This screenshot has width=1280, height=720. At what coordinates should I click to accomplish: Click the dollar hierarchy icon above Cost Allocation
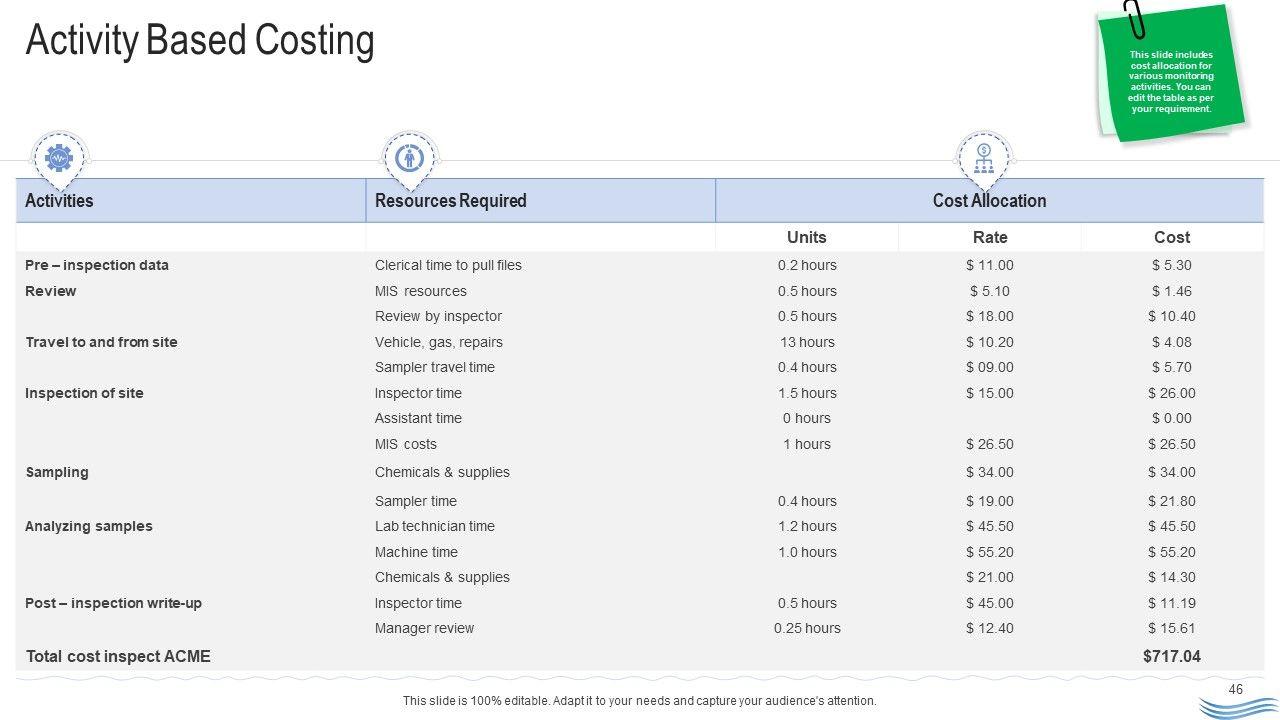pyautogui.click(x=984, y=157)
